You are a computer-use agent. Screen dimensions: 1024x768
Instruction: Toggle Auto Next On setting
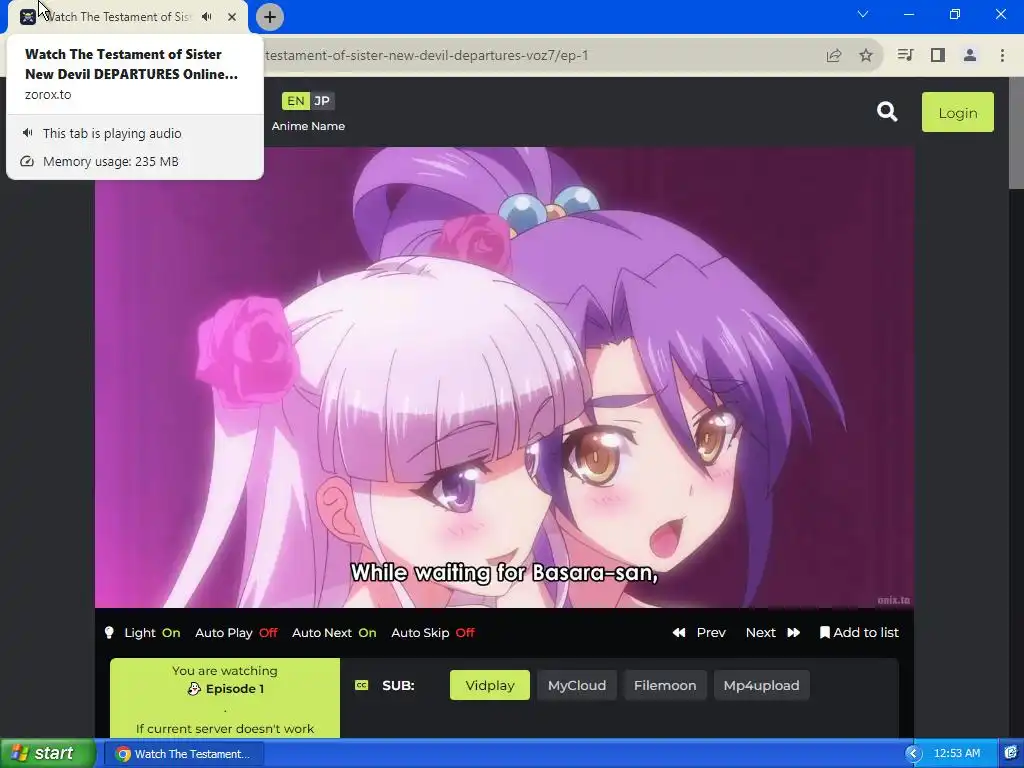334,632
